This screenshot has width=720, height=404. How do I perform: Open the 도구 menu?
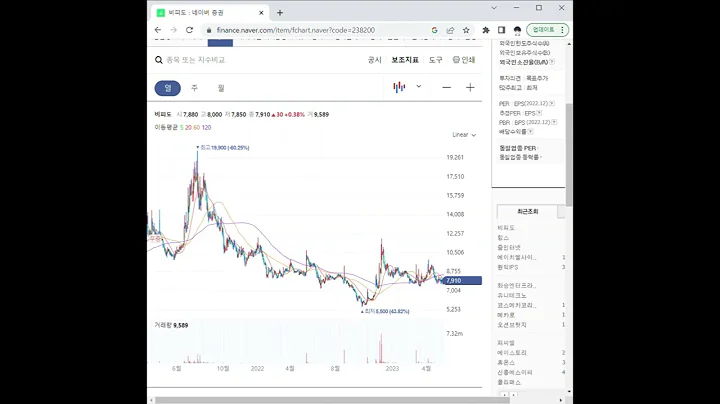[x=435, y=60]
